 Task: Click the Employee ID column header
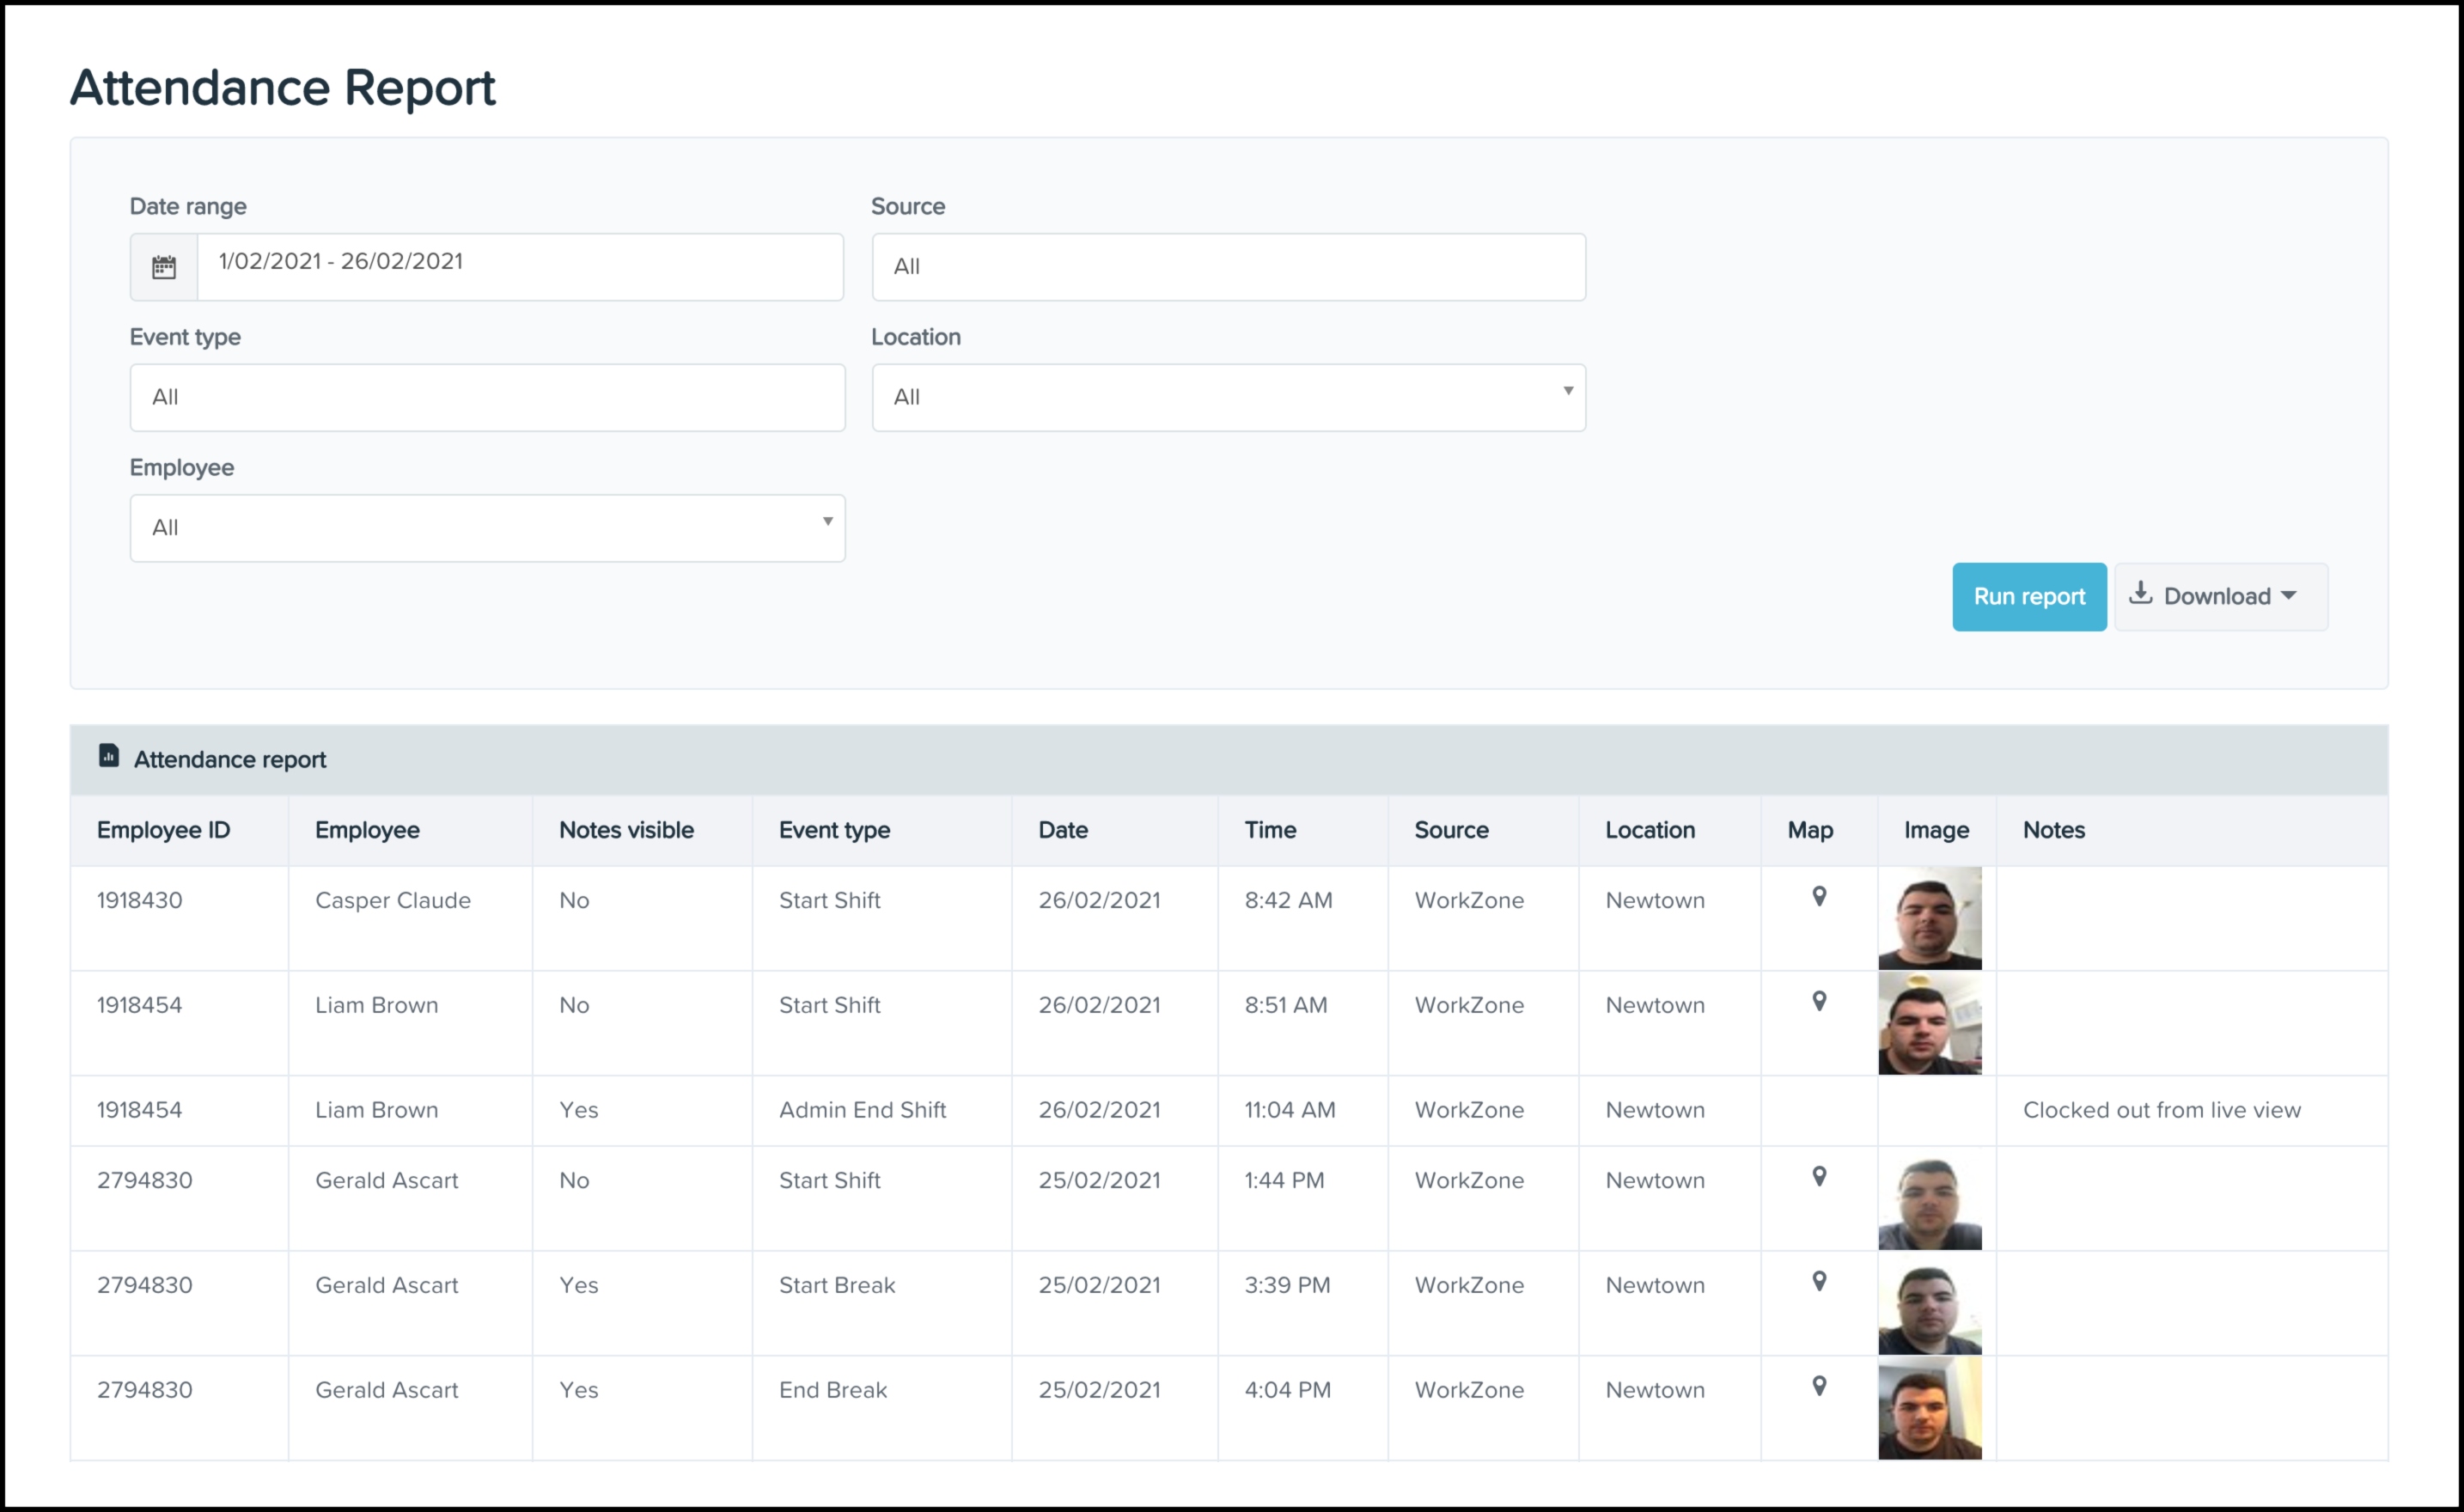163,830
